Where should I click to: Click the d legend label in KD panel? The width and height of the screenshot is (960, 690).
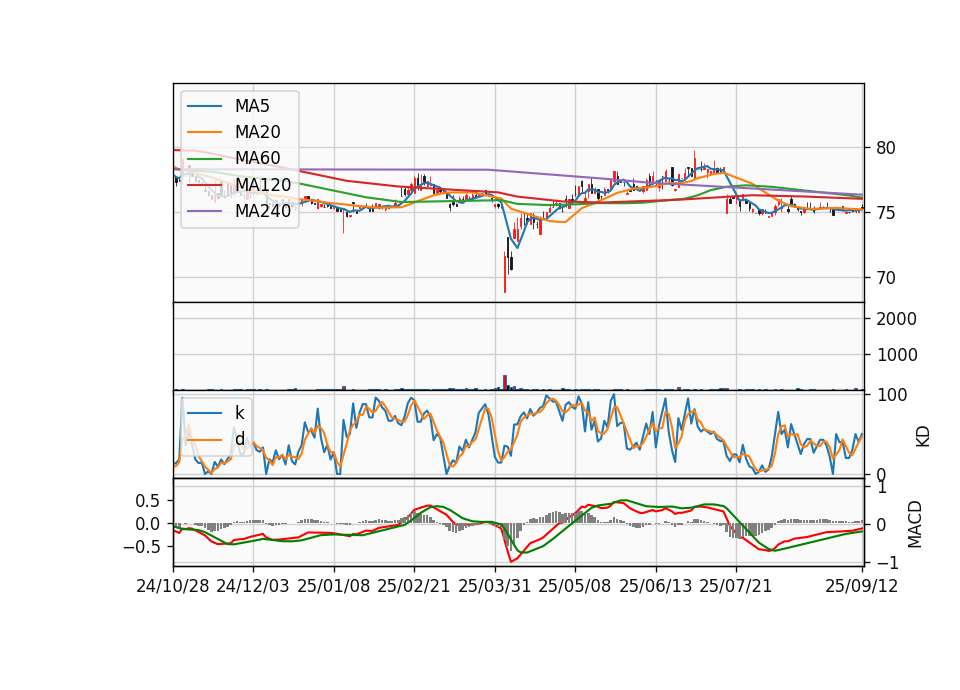239,438
